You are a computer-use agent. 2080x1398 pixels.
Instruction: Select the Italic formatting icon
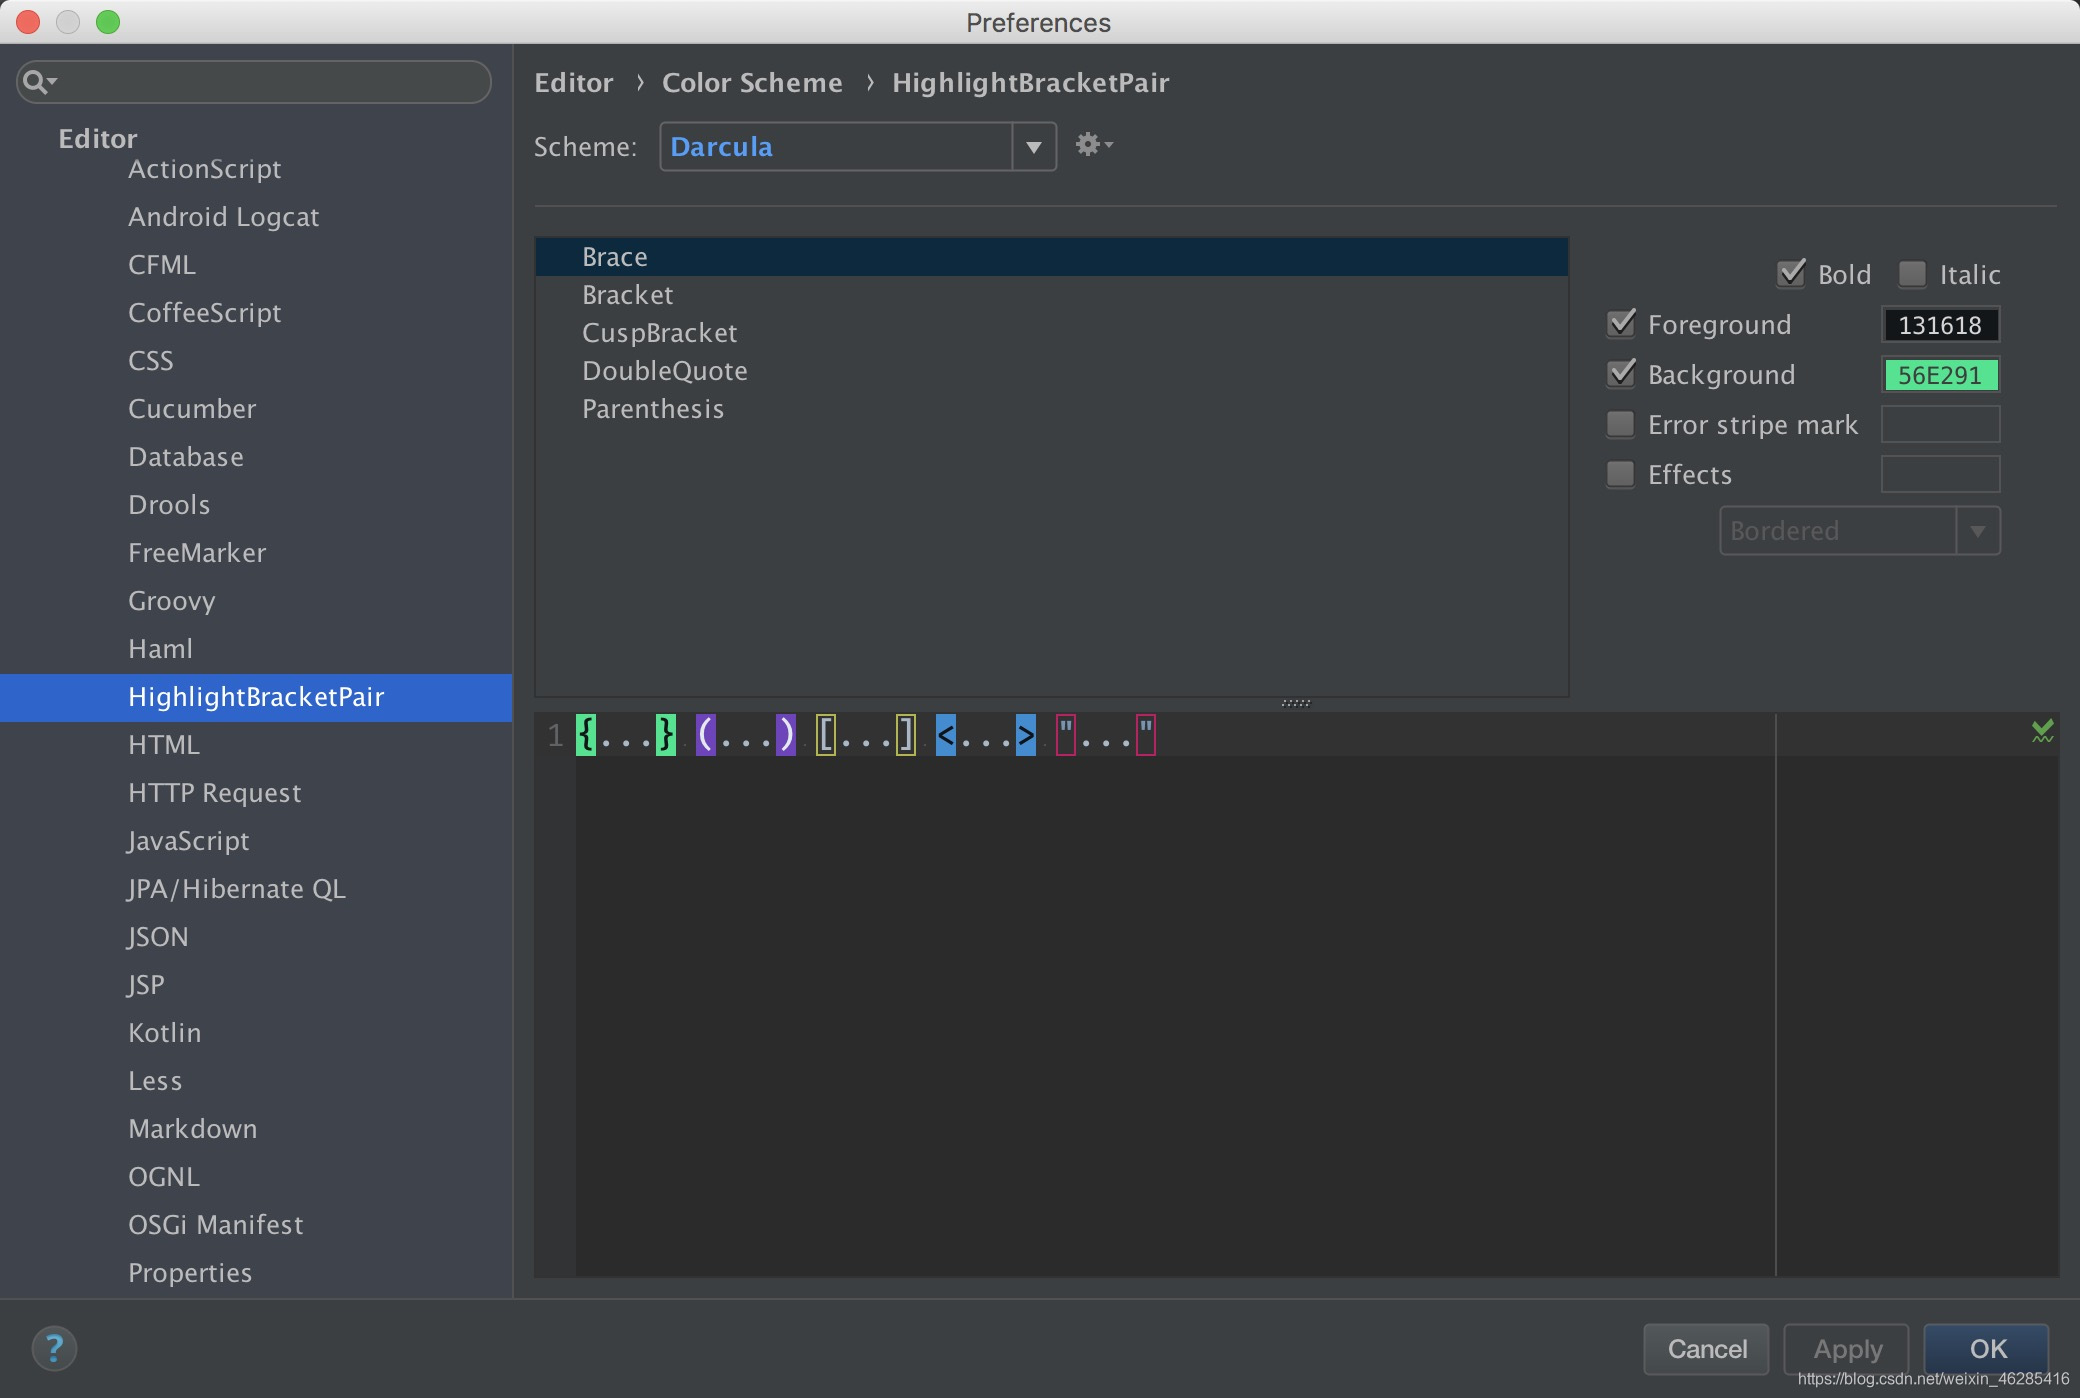pos(1908,273)
